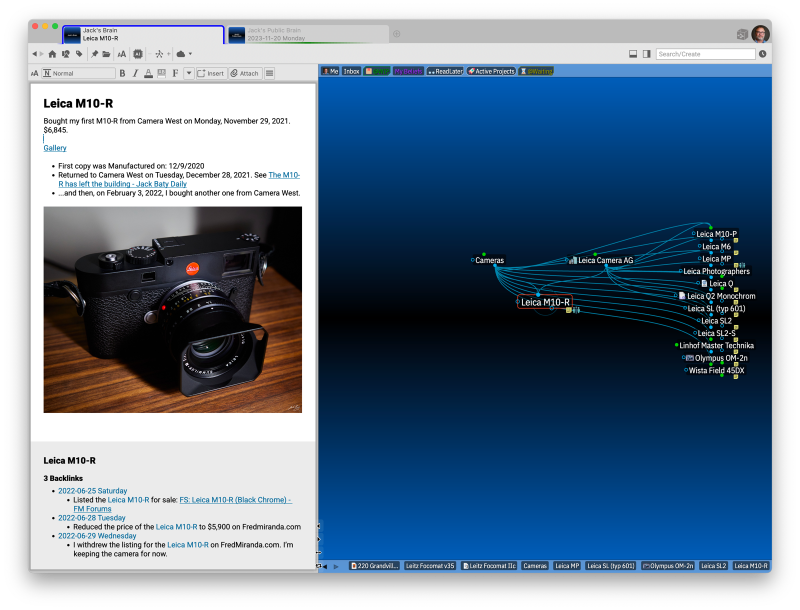
Task: Toggle horizontal split layout view
Action: tap(634, 54)
